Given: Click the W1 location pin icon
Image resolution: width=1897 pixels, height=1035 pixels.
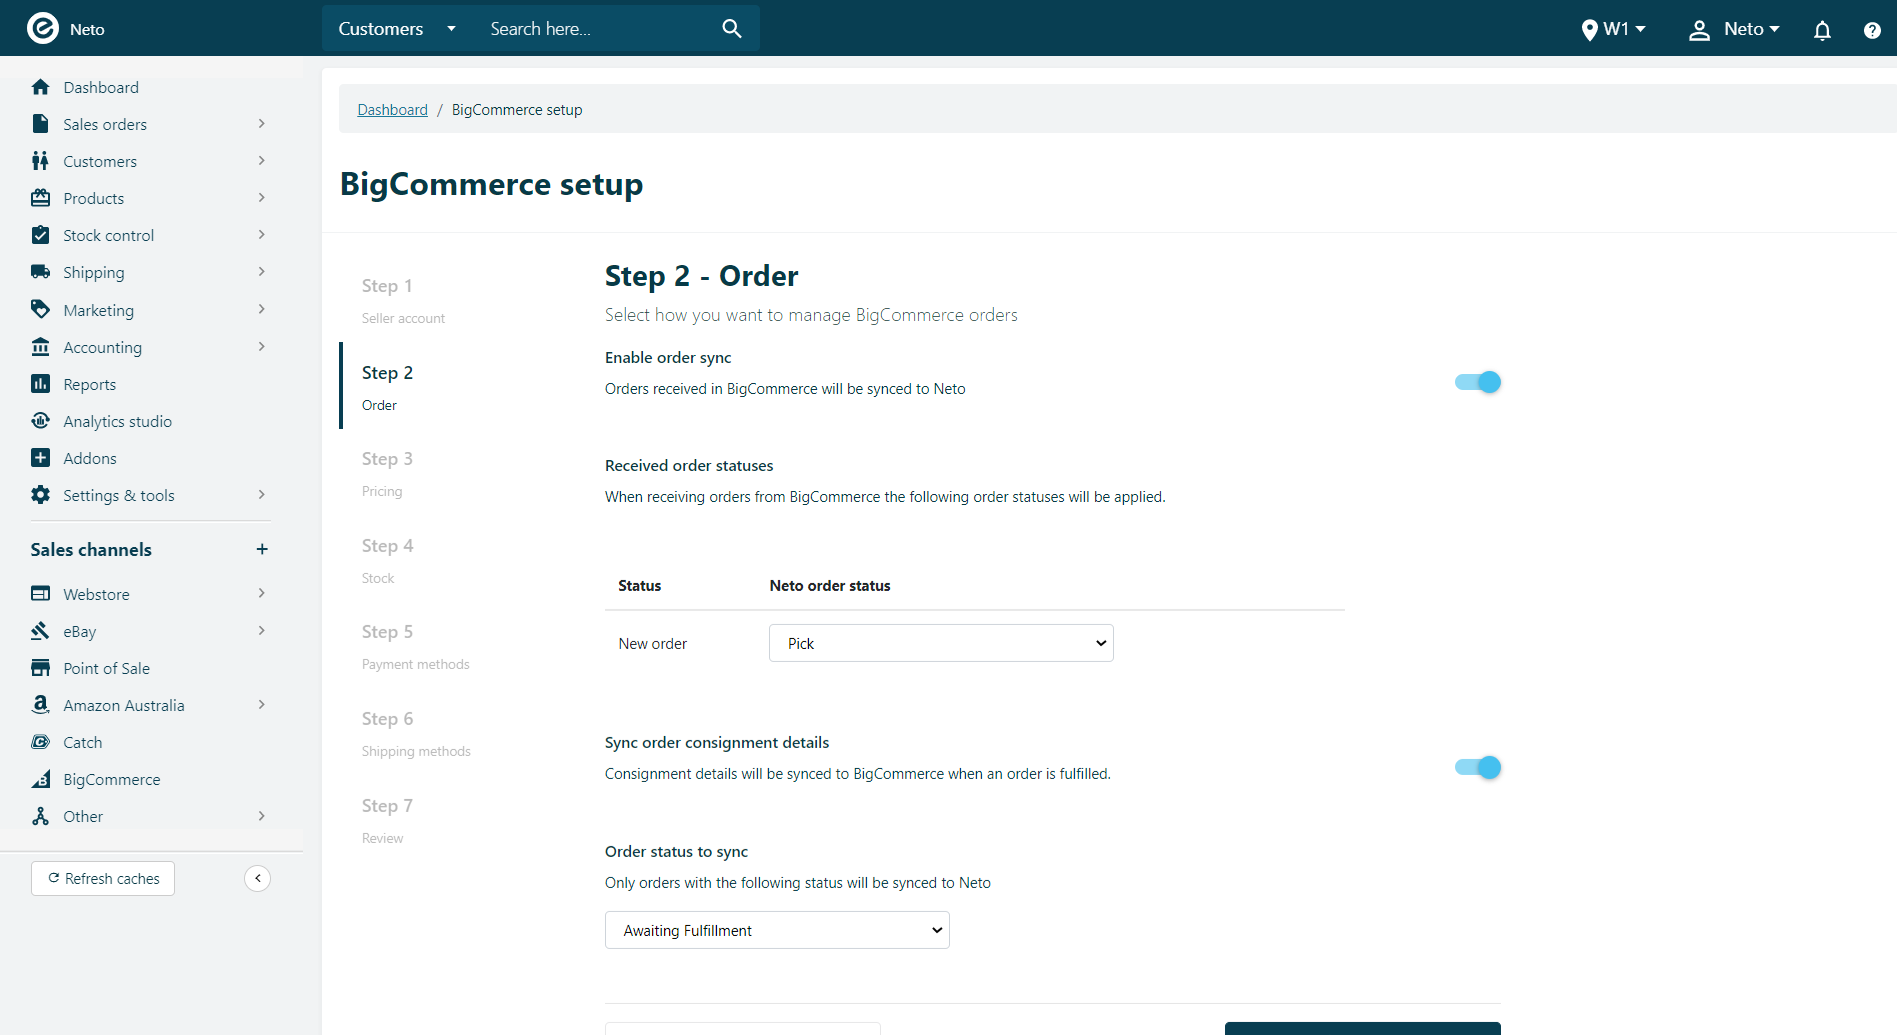Looking at the screenshot, I should pos(1589,30).
